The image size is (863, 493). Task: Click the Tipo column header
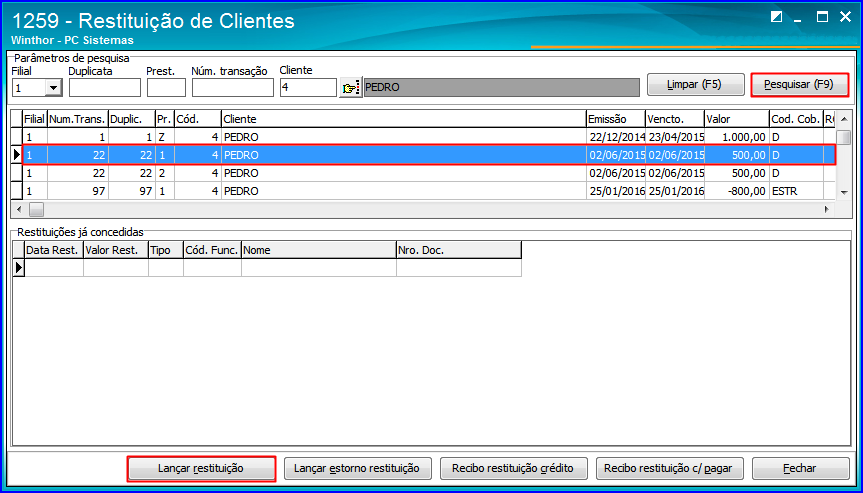point(166,250)
